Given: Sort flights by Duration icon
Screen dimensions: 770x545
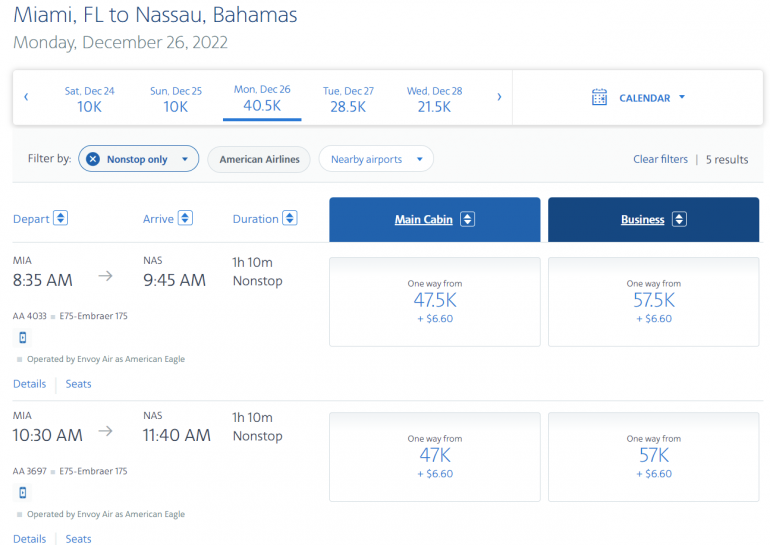Looking at the screenshot, I should 290,218.
